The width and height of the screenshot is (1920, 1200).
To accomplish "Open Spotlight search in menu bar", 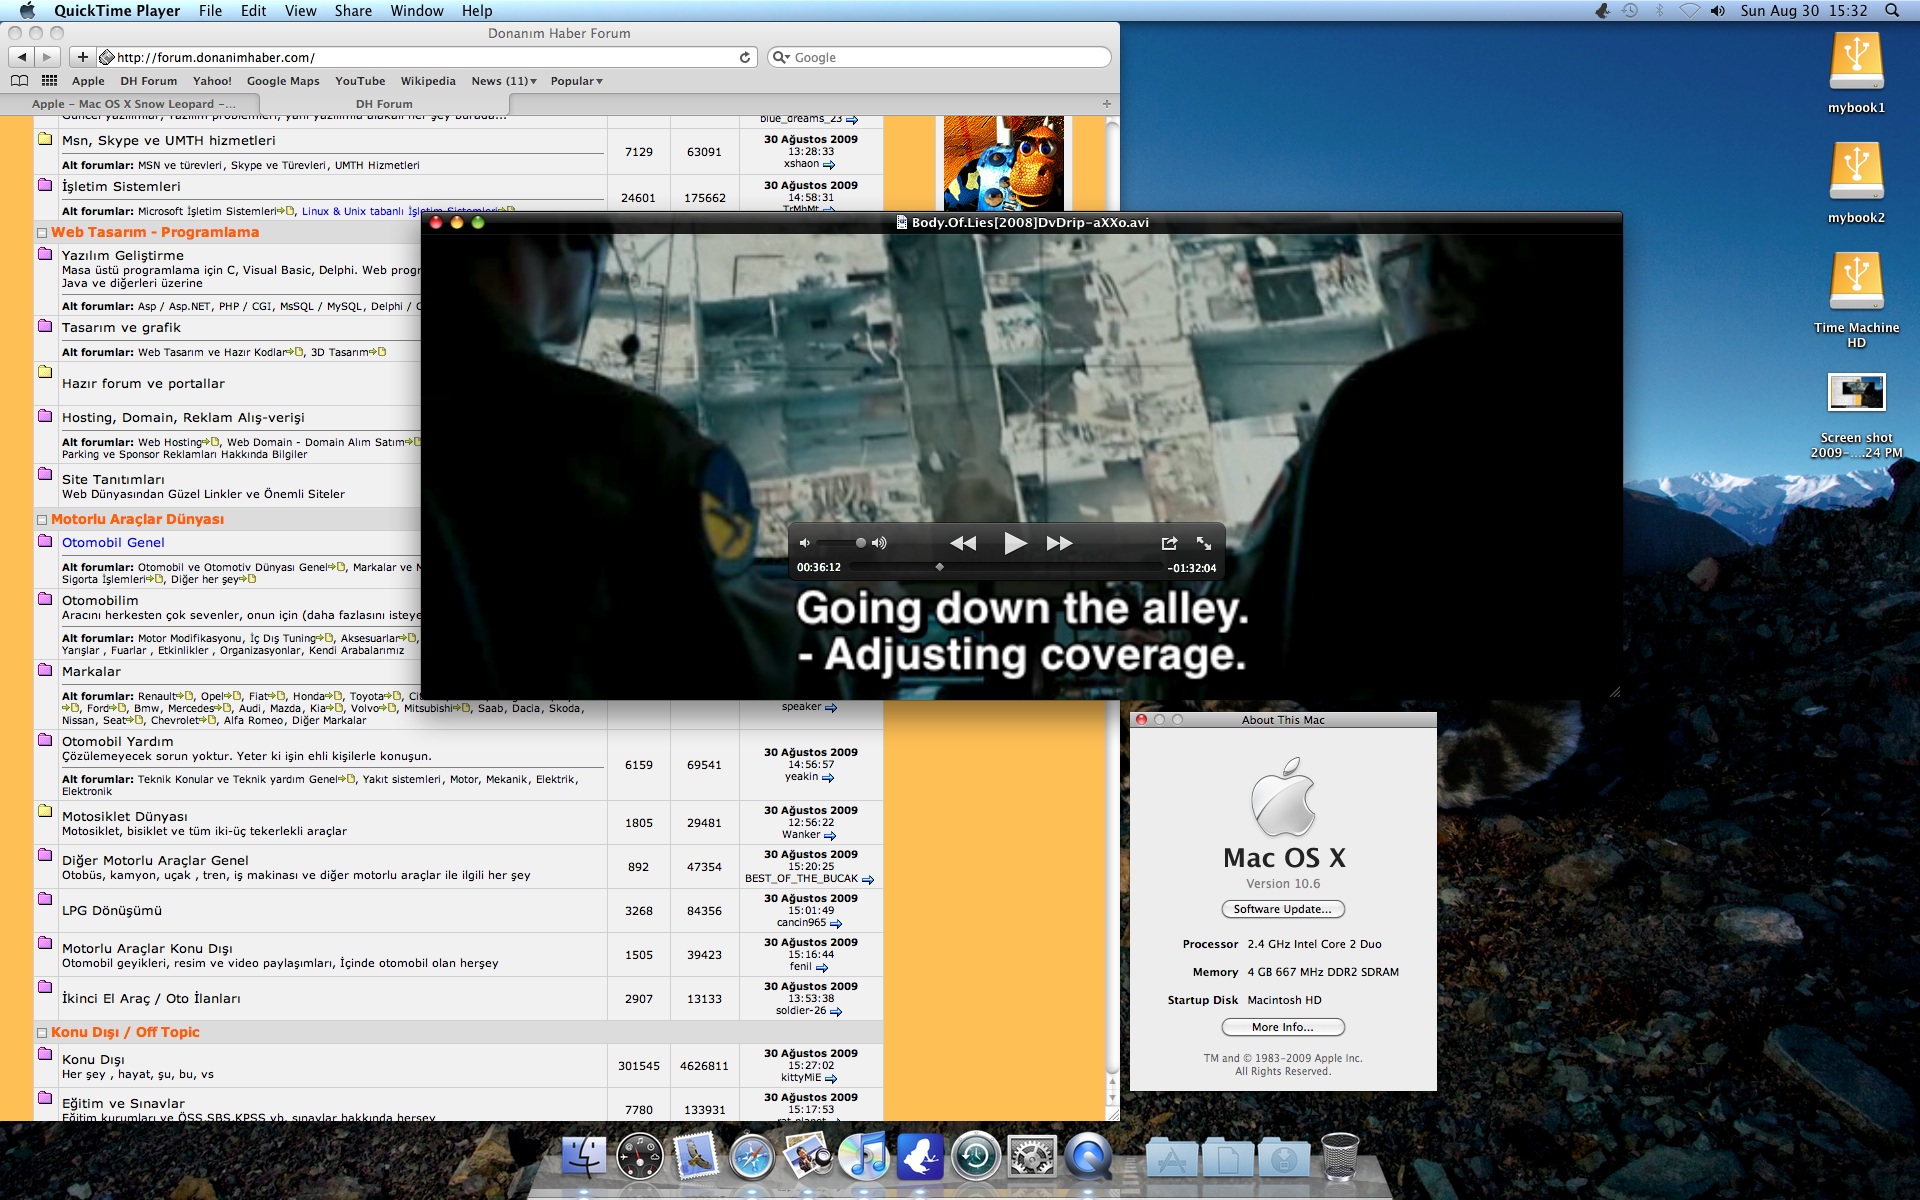I will point(1892,11).
